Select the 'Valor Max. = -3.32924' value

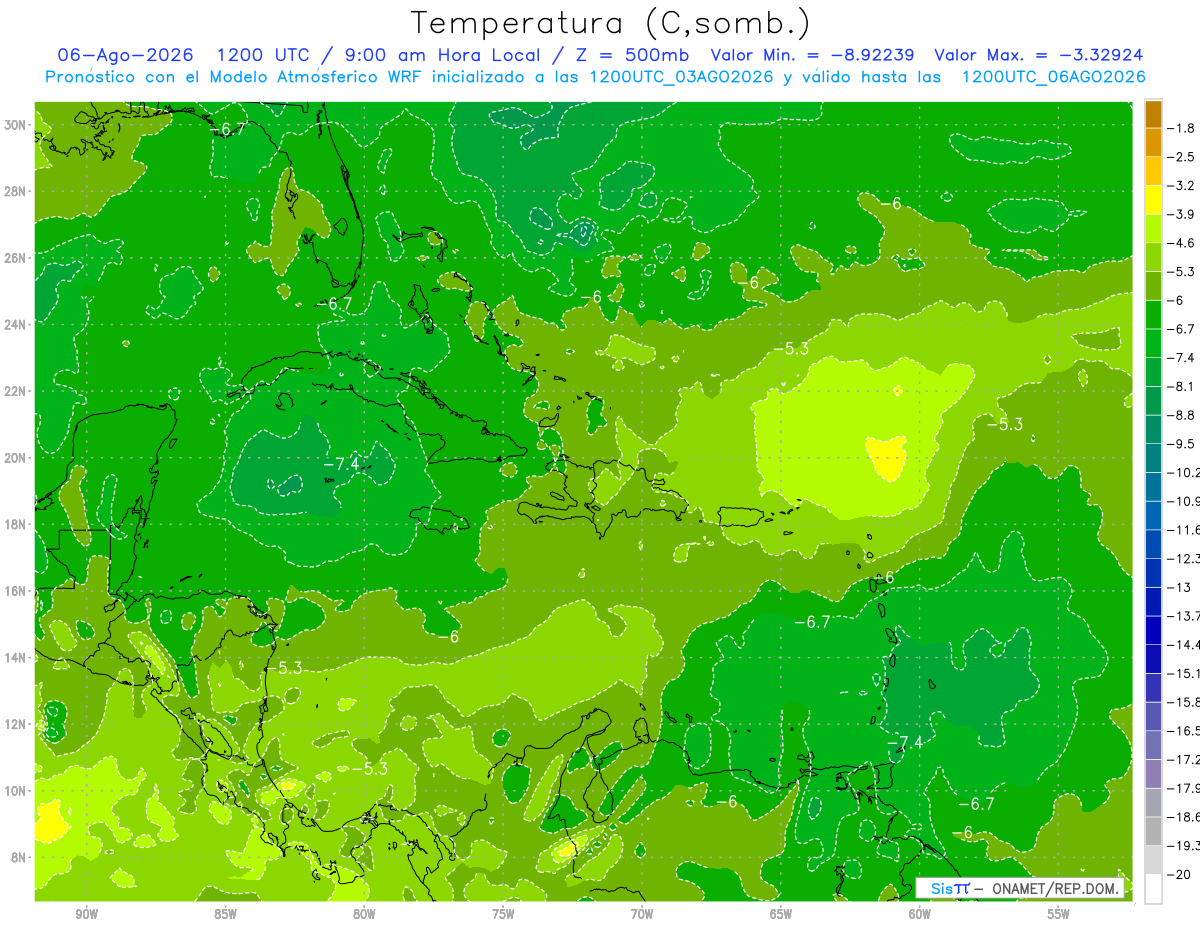click(x=1039, y=55)
